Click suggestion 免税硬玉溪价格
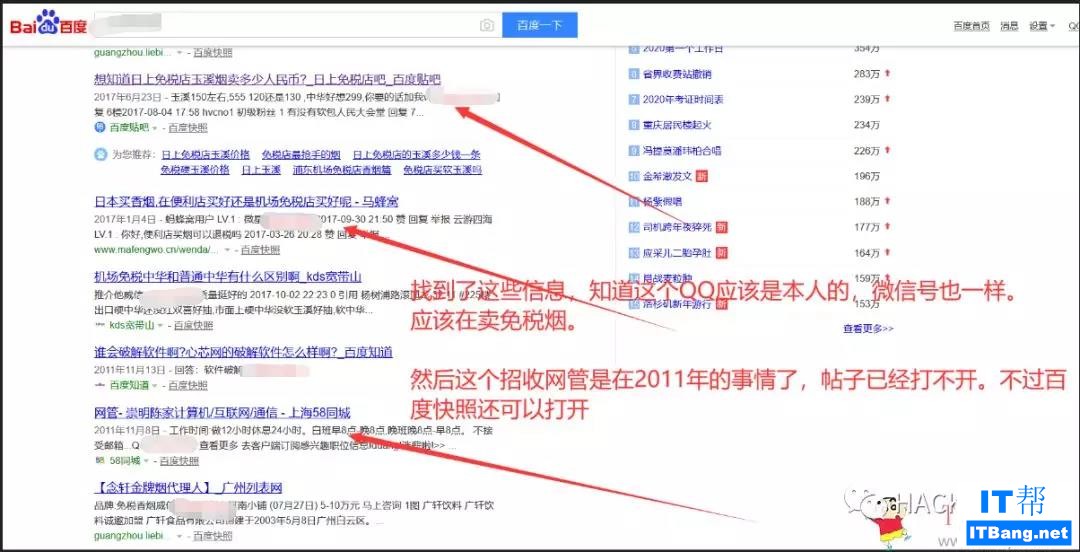 pyautogui.click(x=195, y=170)
